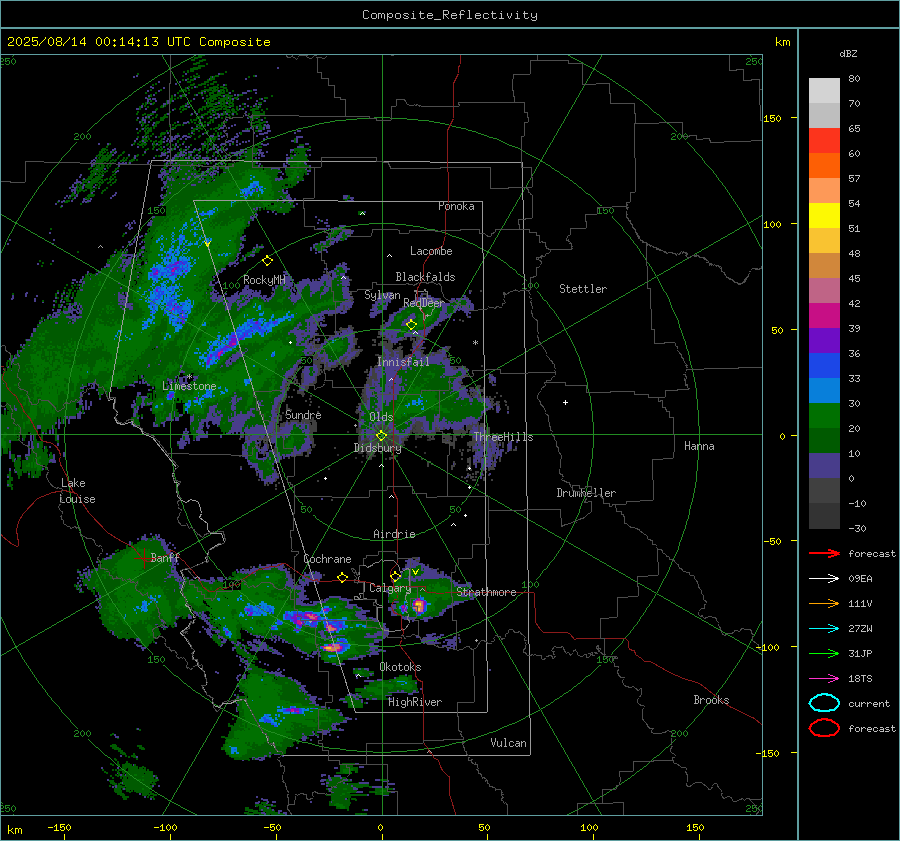Click the cyan current ellipse legend icon
900x841 pixels.
(x=824, y=703)
